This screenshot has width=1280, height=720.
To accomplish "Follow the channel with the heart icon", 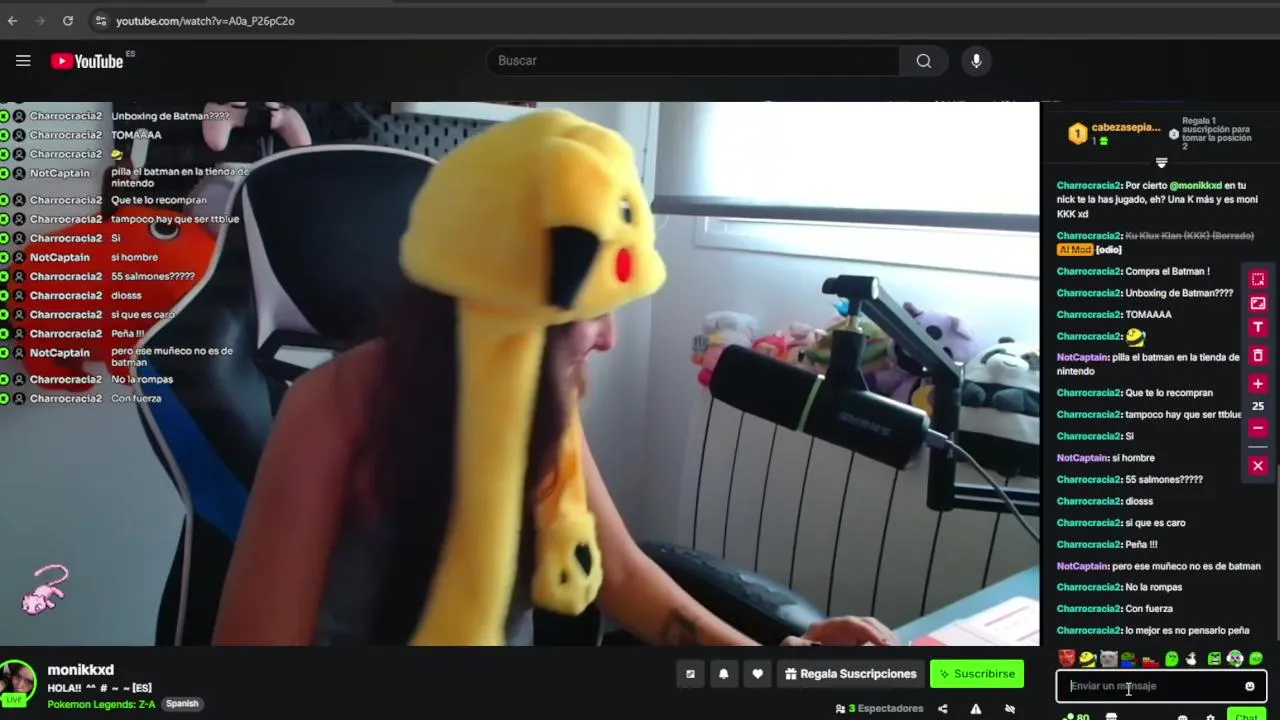I will pyautogui.click(x=757, y=674).
